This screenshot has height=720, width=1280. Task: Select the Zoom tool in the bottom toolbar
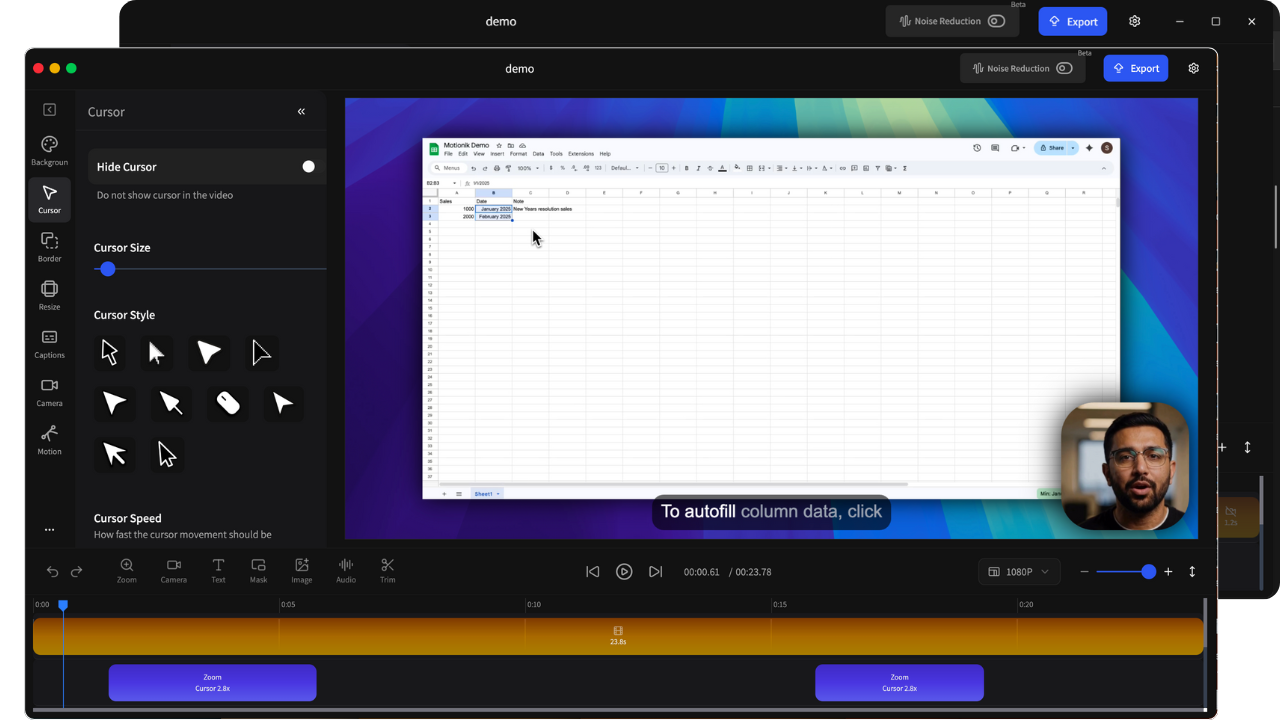(x=127, y=570)
